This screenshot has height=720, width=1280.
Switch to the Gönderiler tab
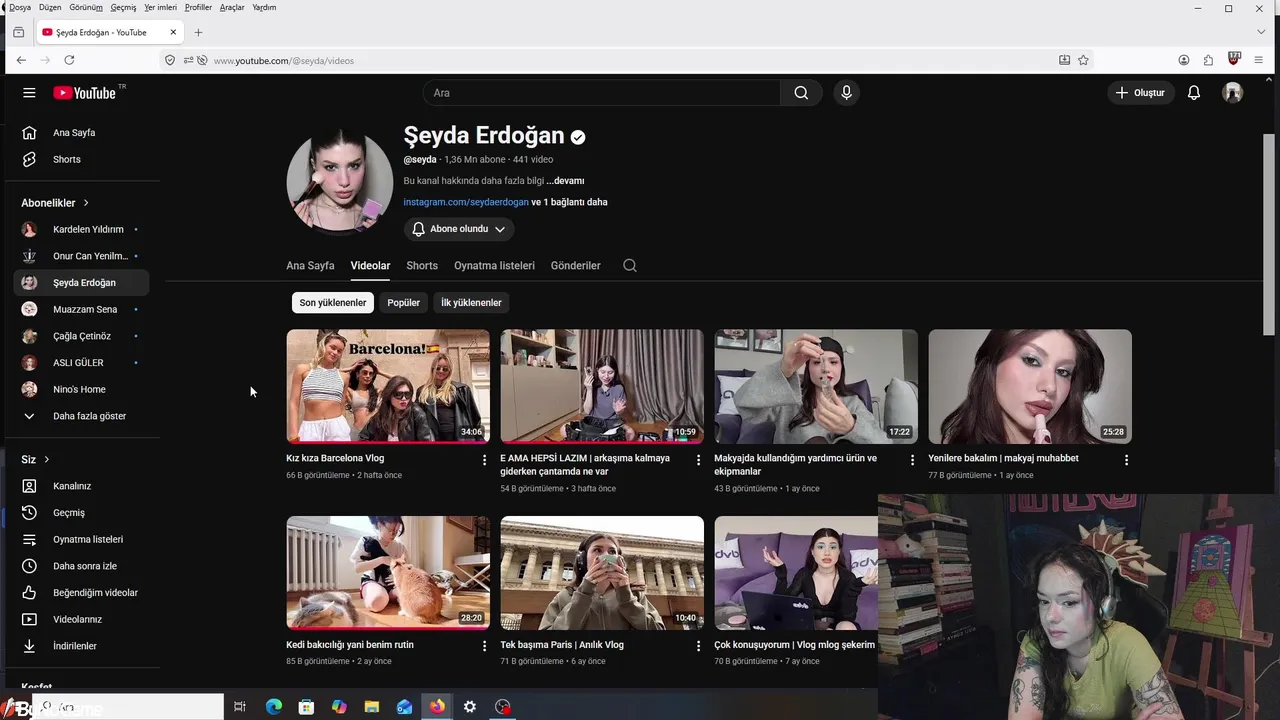click(x=575, y=266)
